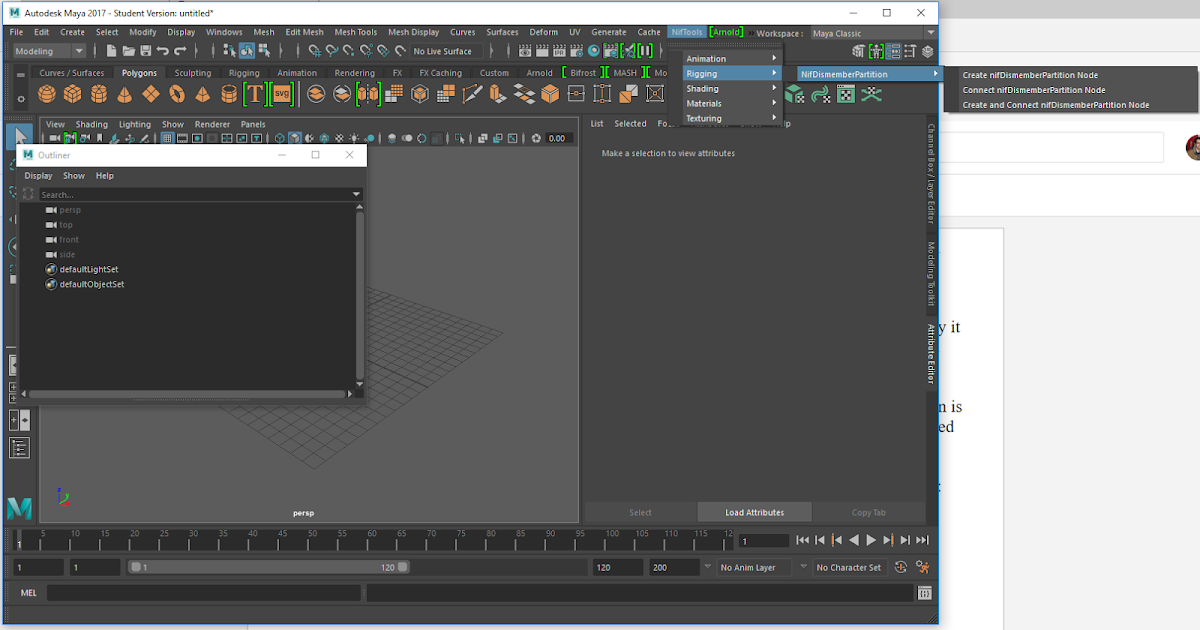
Task: Click the Mirror geometry shelf icon
Action: (x=369, y=94)
